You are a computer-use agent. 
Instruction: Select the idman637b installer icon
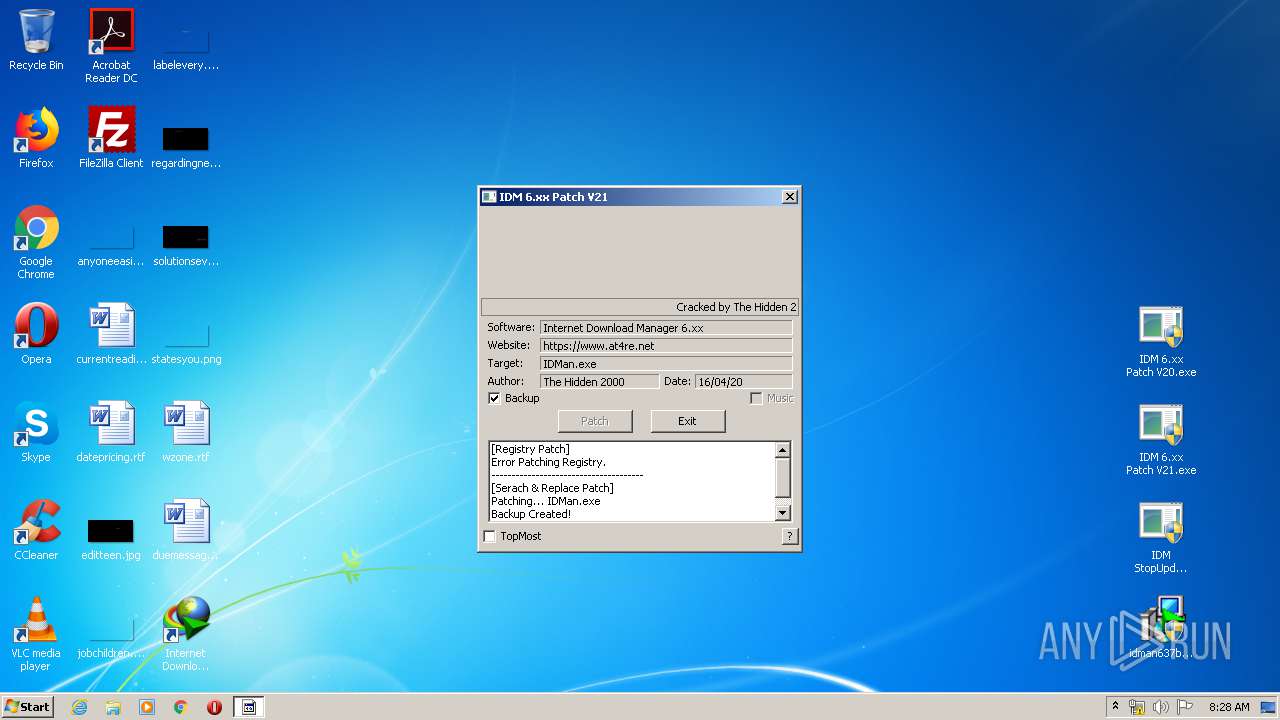[x=1161, y=628]
